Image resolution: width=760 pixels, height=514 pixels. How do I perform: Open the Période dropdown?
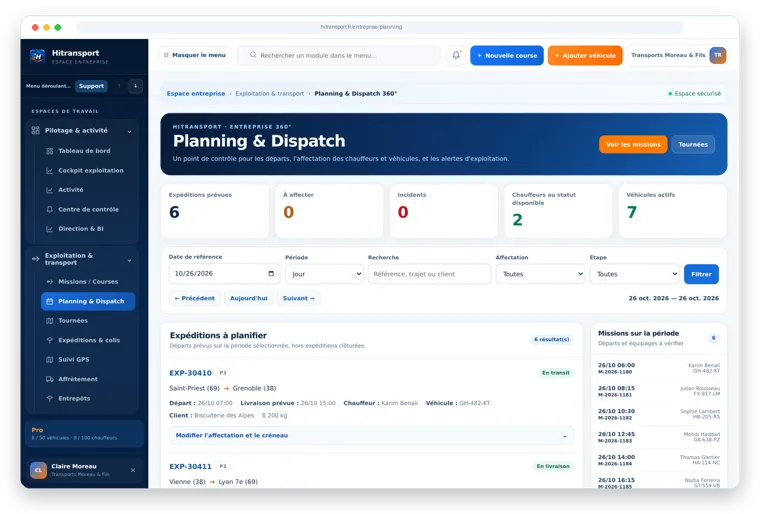[324, 274]
